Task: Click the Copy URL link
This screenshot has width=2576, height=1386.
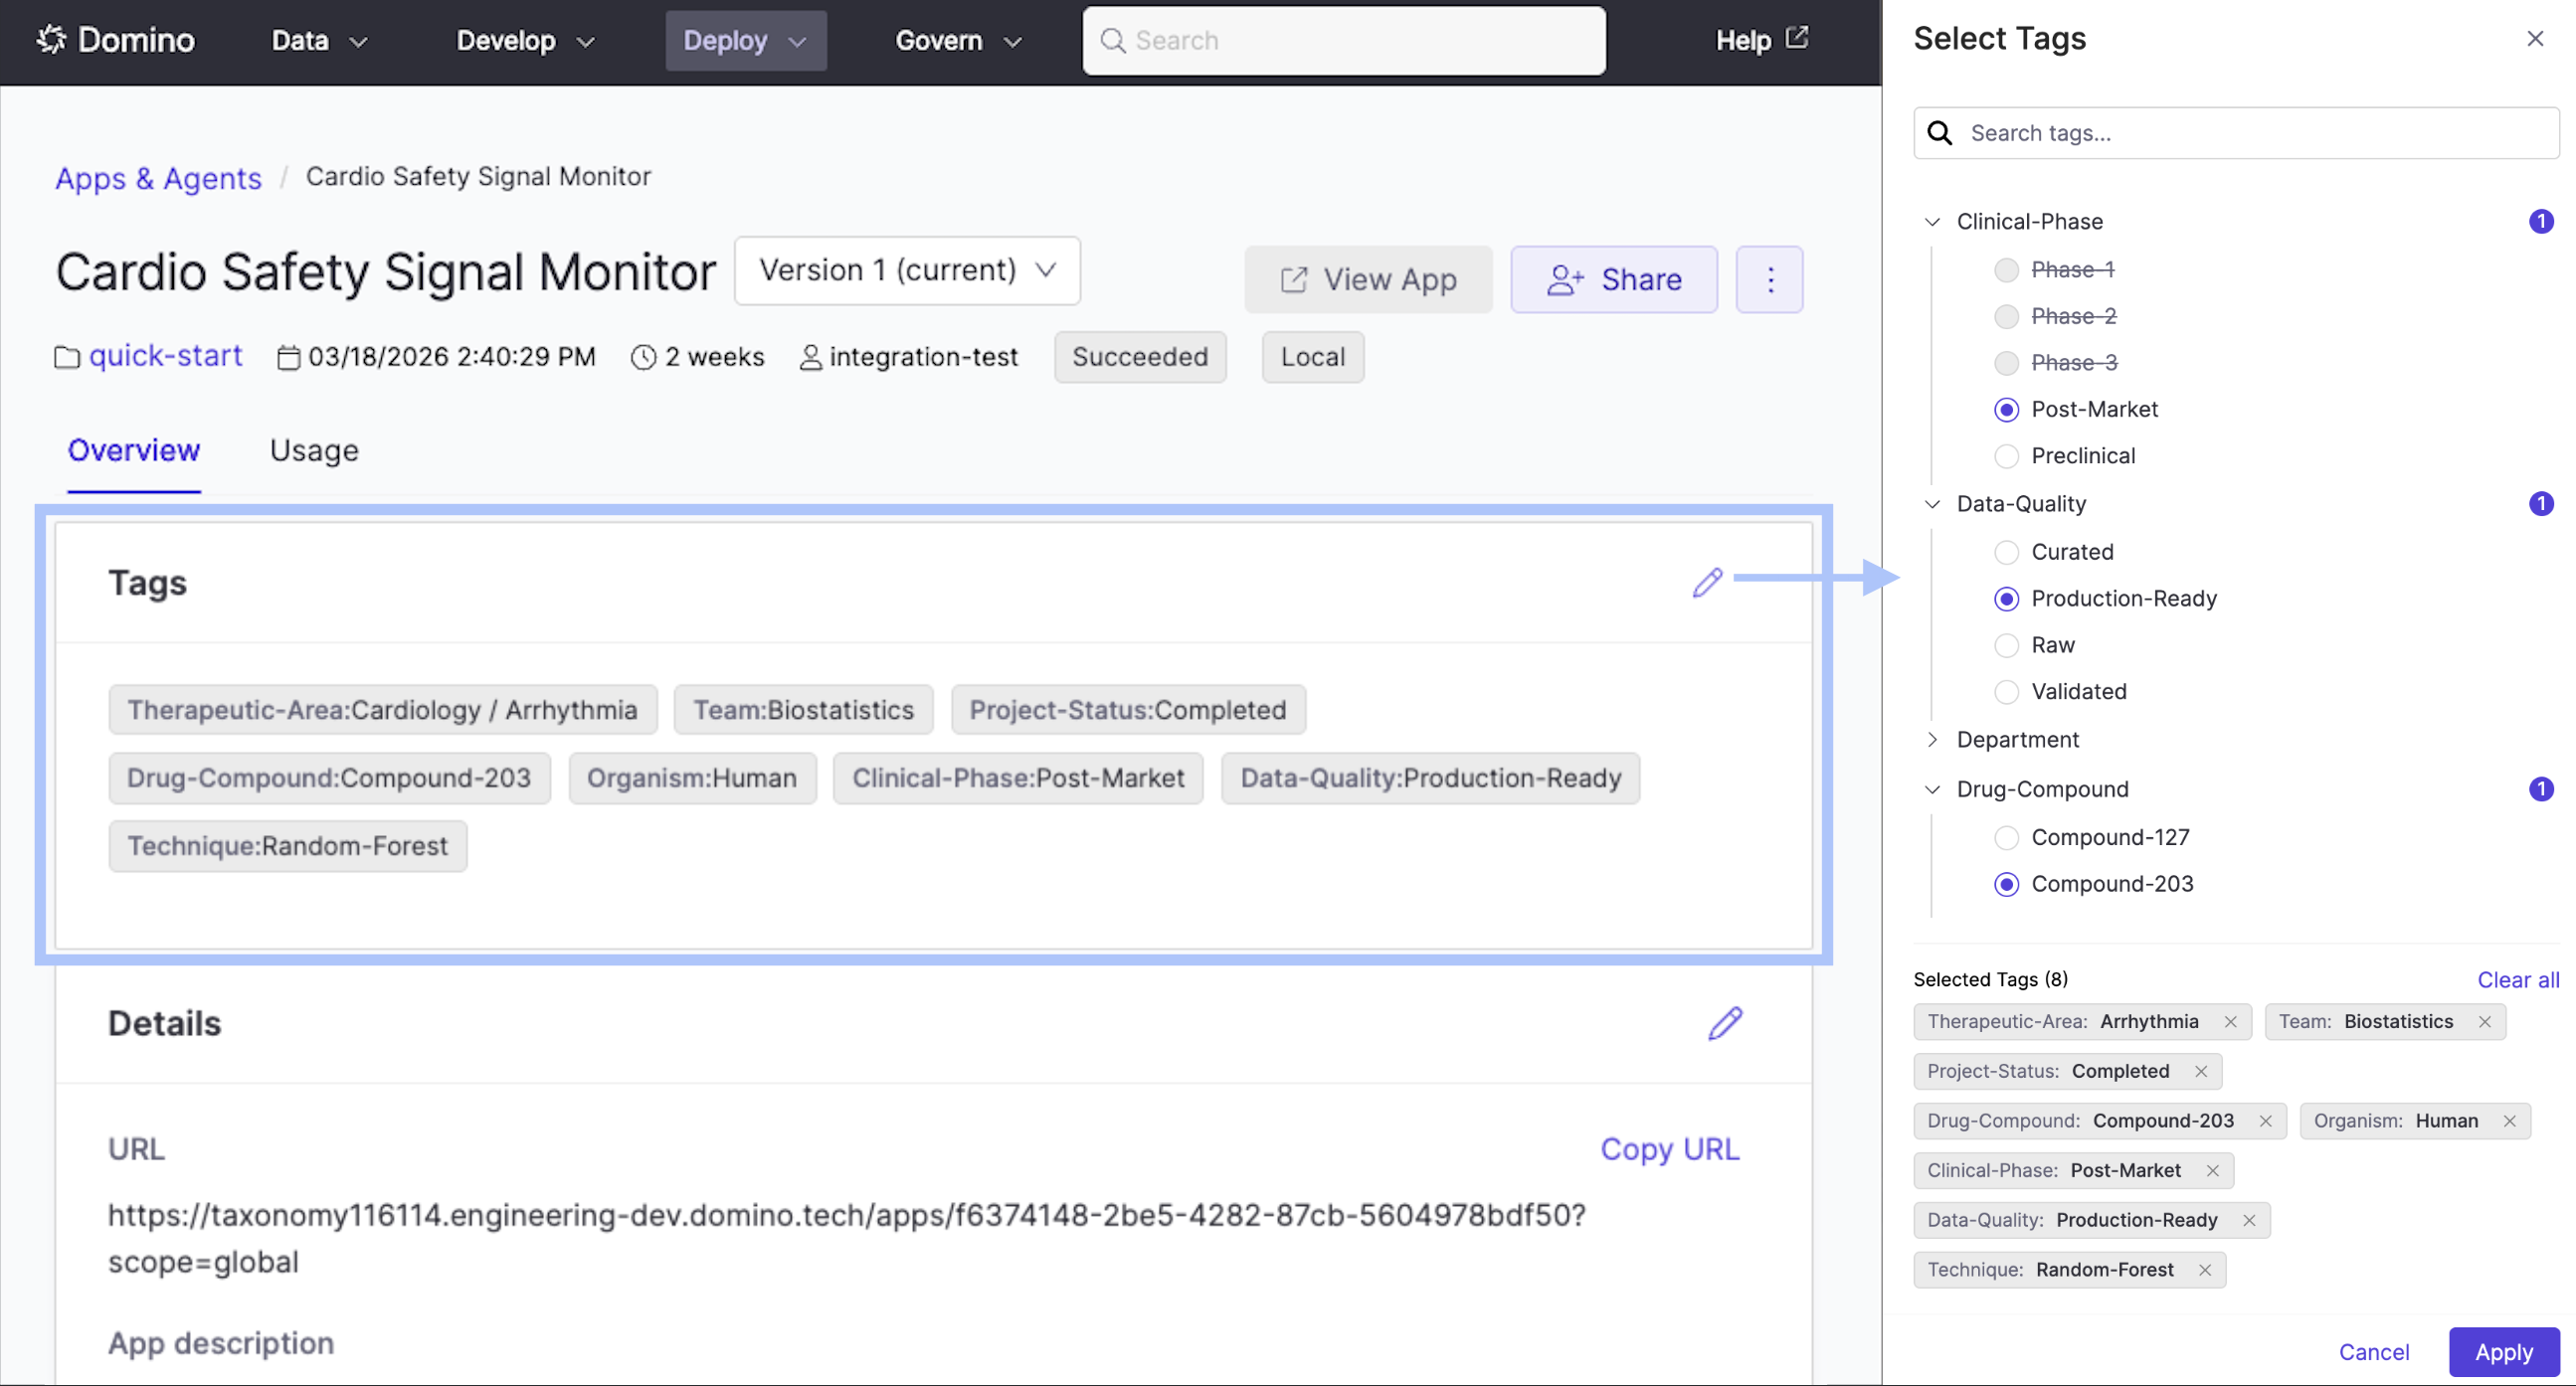Action: [1669, 1149]
